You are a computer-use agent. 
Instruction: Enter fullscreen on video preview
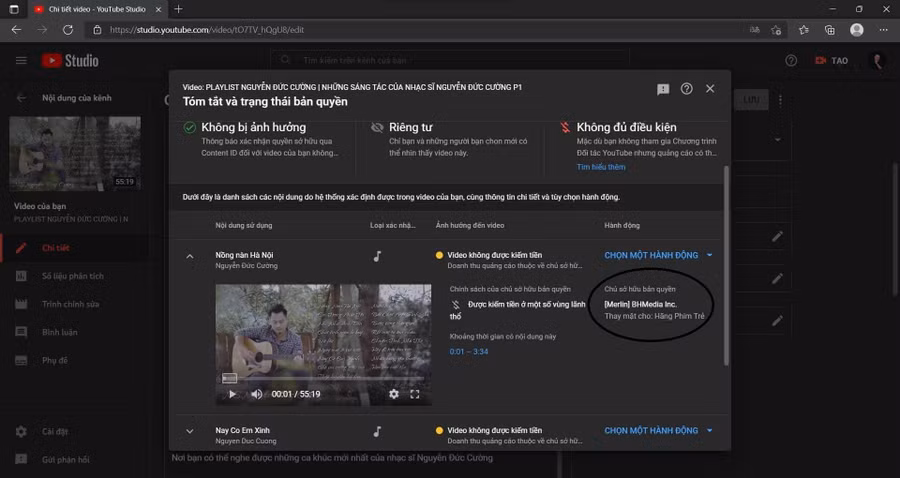tap(415, 394)
